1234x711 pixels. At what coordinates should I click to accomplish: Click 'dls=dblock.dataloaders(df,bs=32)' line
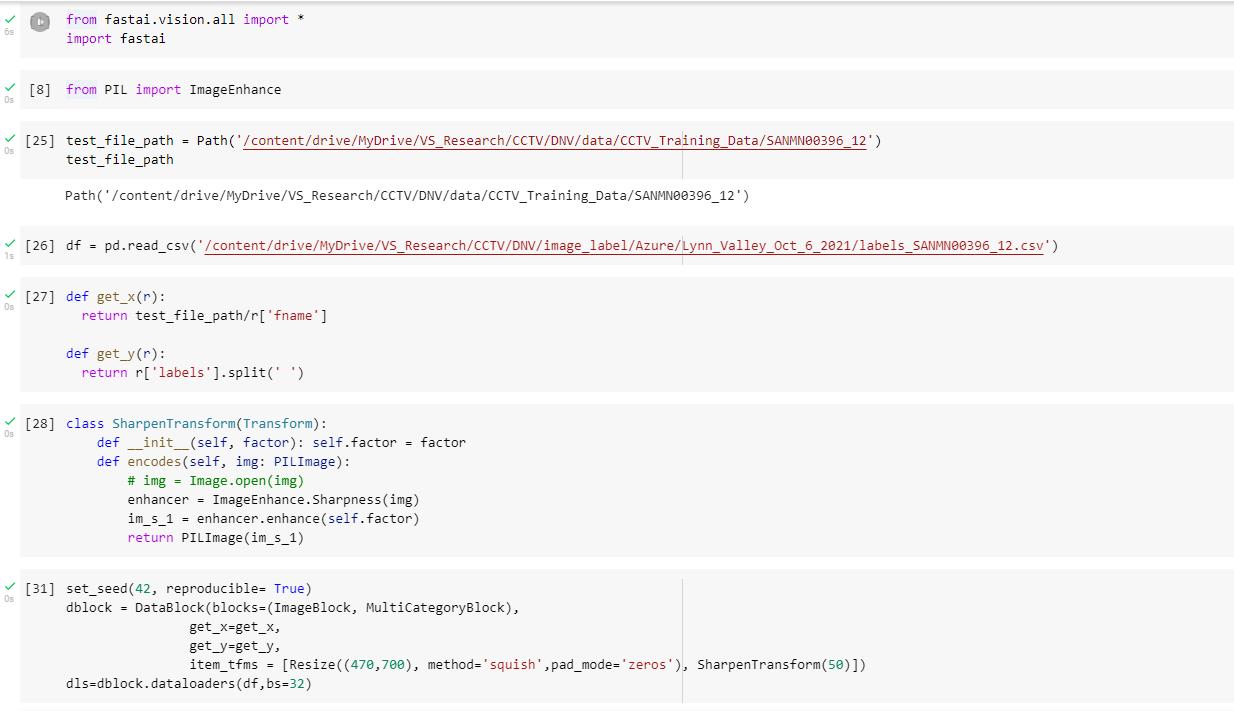[x=189, y=684]
